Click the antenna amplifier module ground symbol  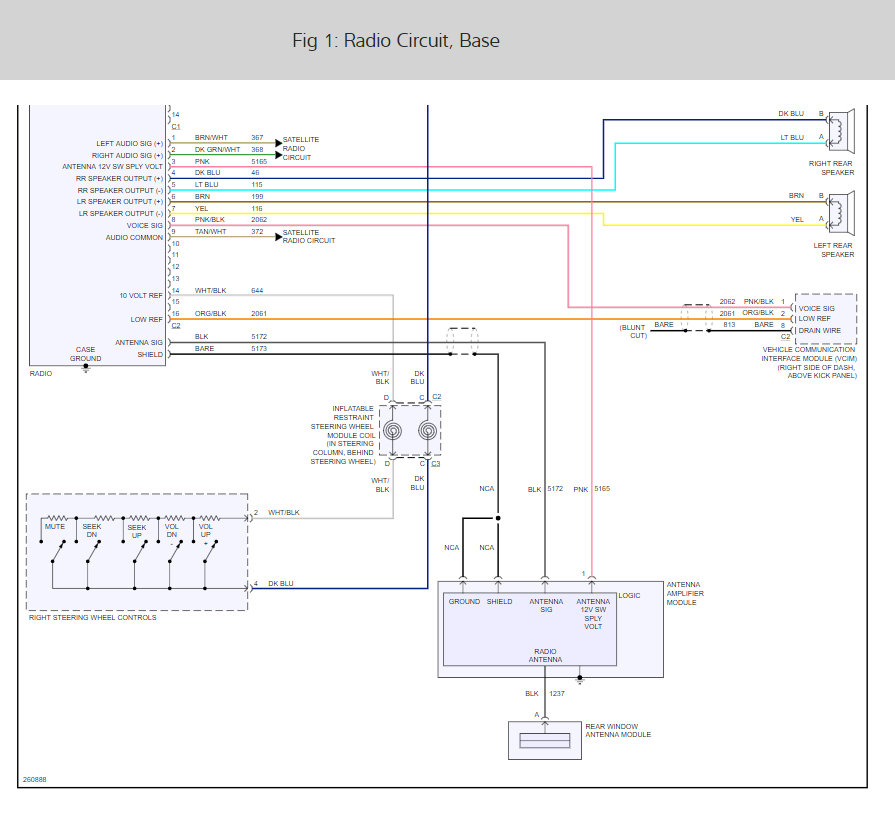click(x=580, y=680)
